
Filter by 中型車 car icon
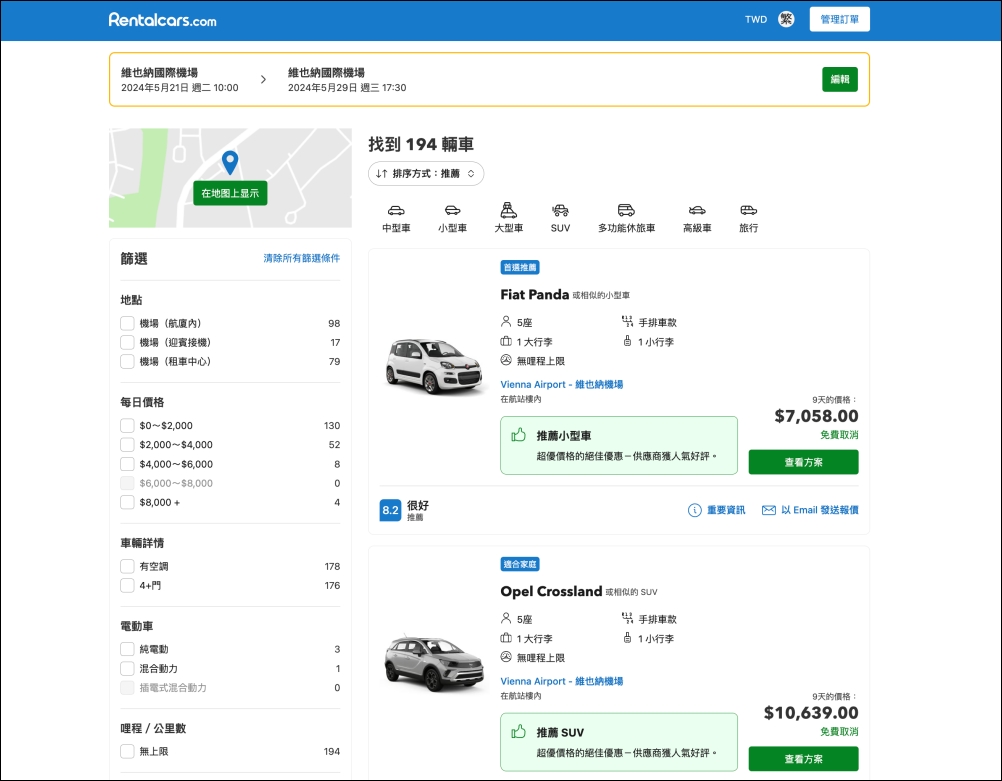[x=396, y=210]
